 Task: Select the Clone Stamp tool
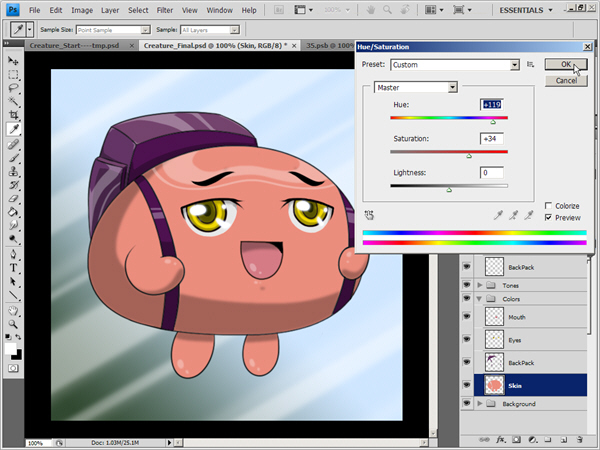click(x=13, y=171)
